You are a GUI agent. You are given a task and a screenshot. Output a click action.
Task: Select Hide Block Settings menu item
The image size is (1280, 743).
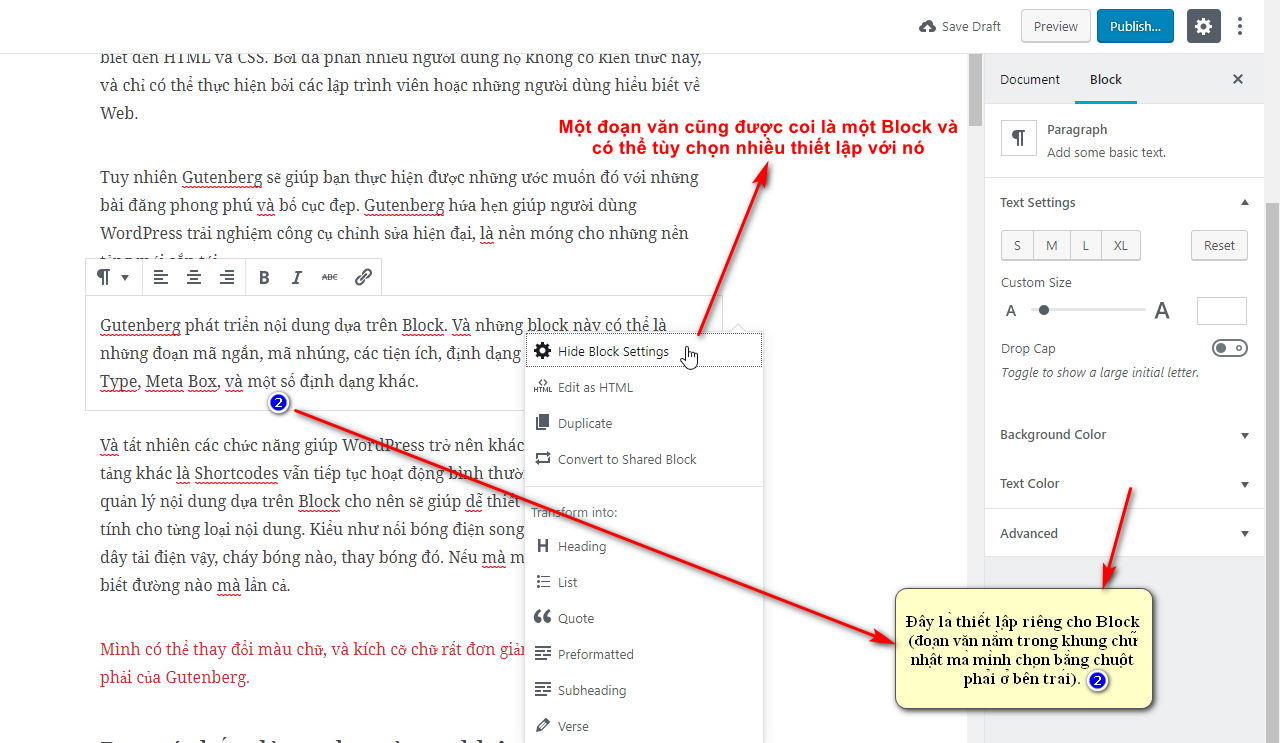pyautogui.click(x=644, y=351)
